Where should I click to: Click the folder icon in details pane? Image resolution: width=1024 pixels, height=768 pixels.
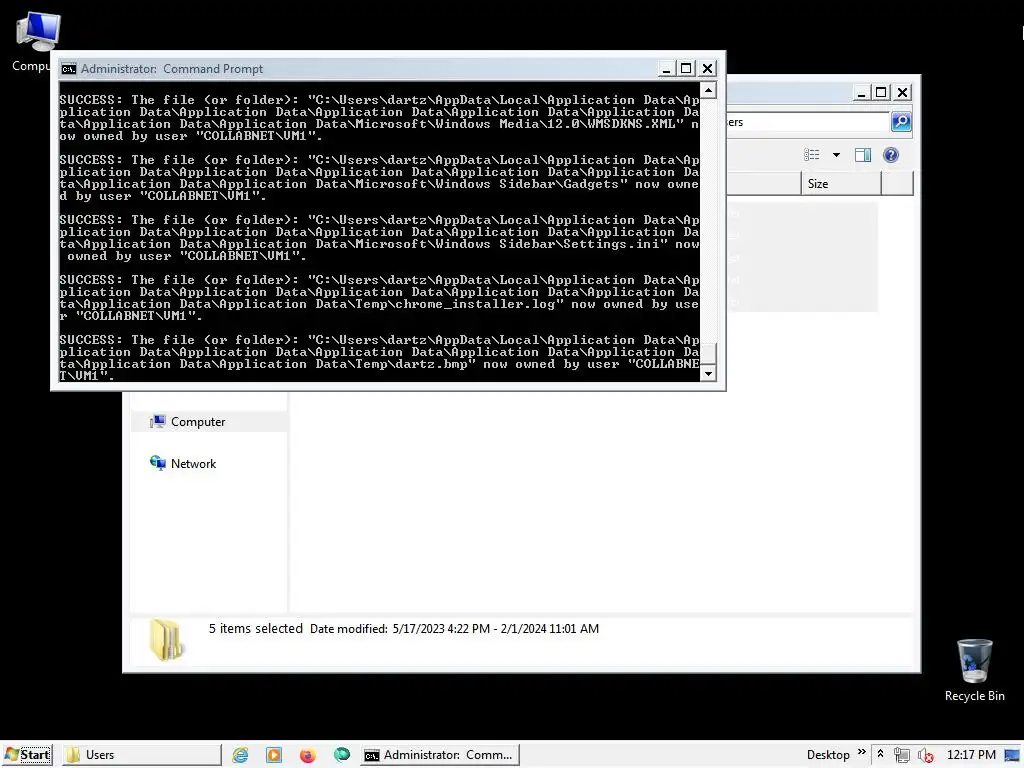point(167,640)
